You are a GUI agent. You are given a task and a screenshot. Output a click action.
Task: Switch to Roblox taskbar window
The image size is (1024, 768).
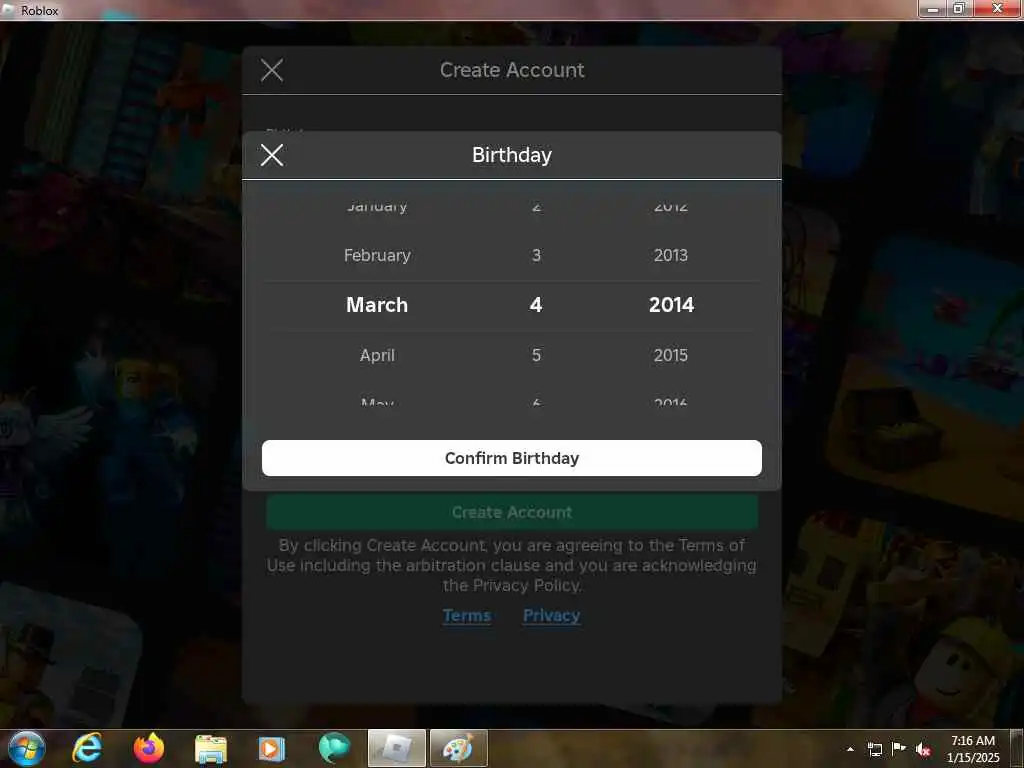(x=396, y=748)
